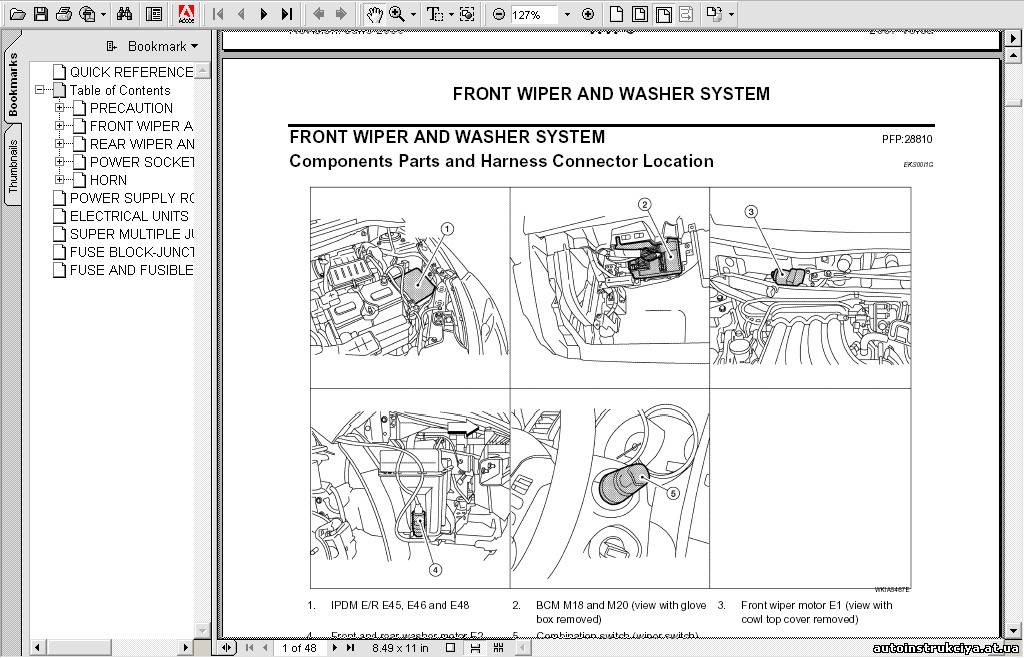1024x658 pixels.
Task: Click the page number field '1 of 48'
Action: [300, 648]
